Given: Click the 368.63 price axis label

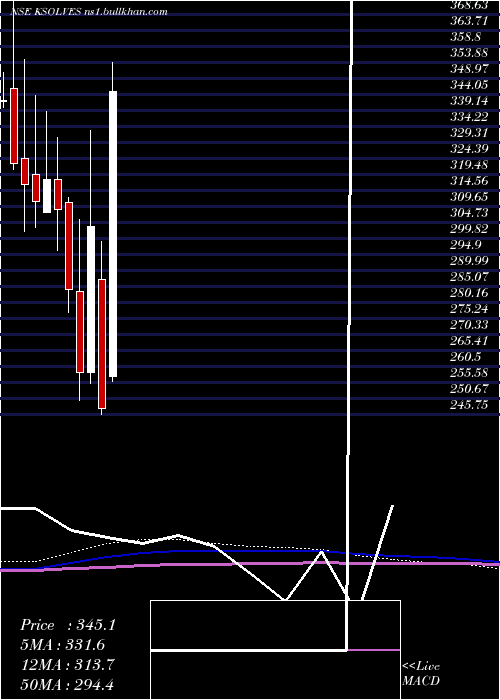Looking at the screenshot, I should [x=469, y=5].
